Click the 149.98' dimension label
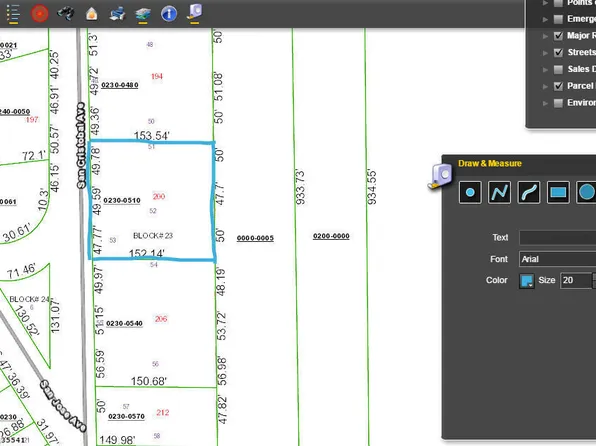The width and height of the screenshot is (596, 446). [117, 440]
